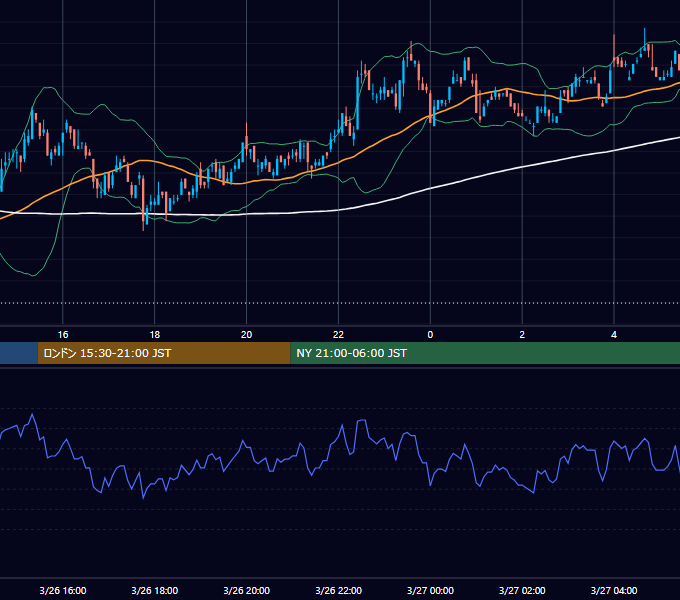Click the 2 hour label on the chart axis

point(522,335)
